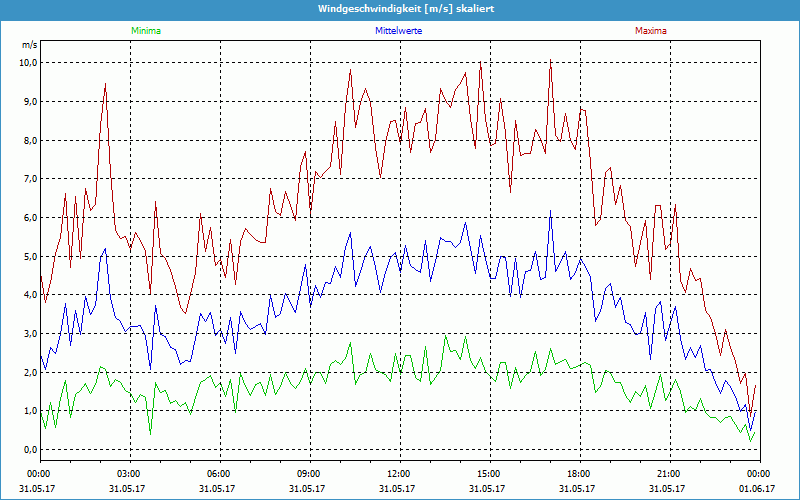Image resolution: width=800 pixels, height=500 pixels.
Task: Click the Minima legend label
Action: (146, 31)
